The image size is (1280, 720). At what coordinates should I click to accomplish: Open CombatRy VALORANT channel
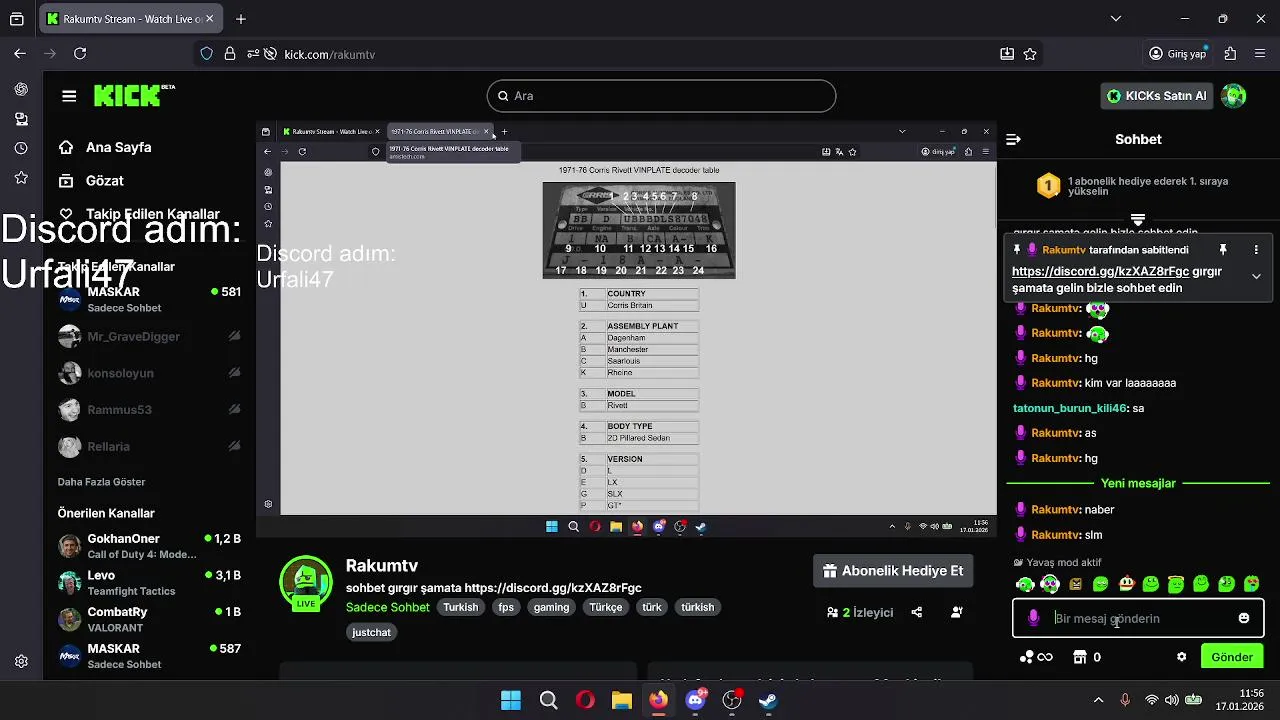(149, 619)
